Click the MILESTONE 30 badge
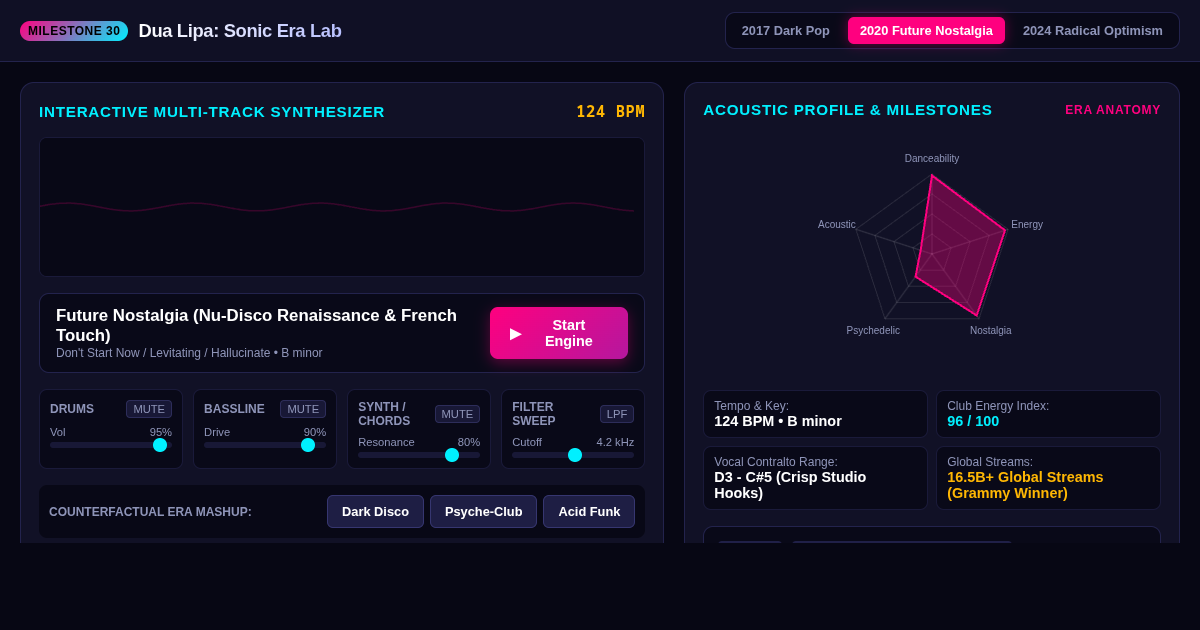The width and height of the screenshot is (1200, 630). pyautogui.click(x=74, y=31)
